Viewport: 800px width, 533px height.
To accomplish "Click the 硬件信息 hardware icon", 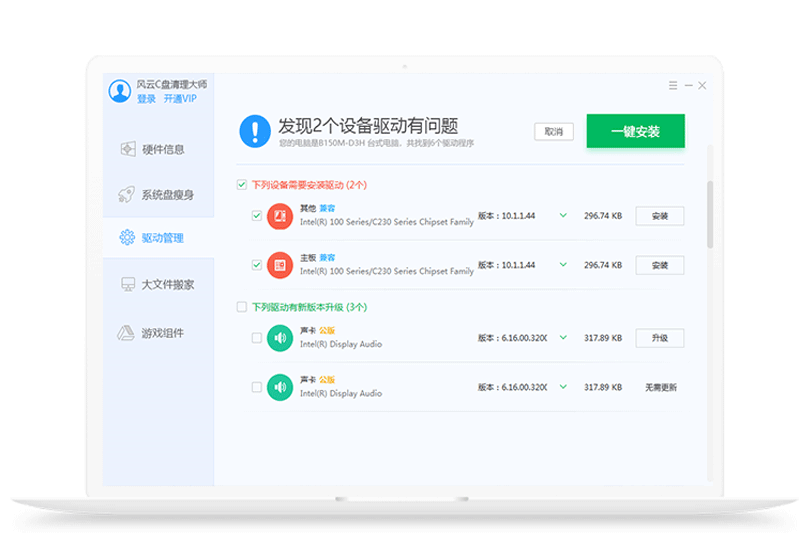I will (x=127, y=149).
